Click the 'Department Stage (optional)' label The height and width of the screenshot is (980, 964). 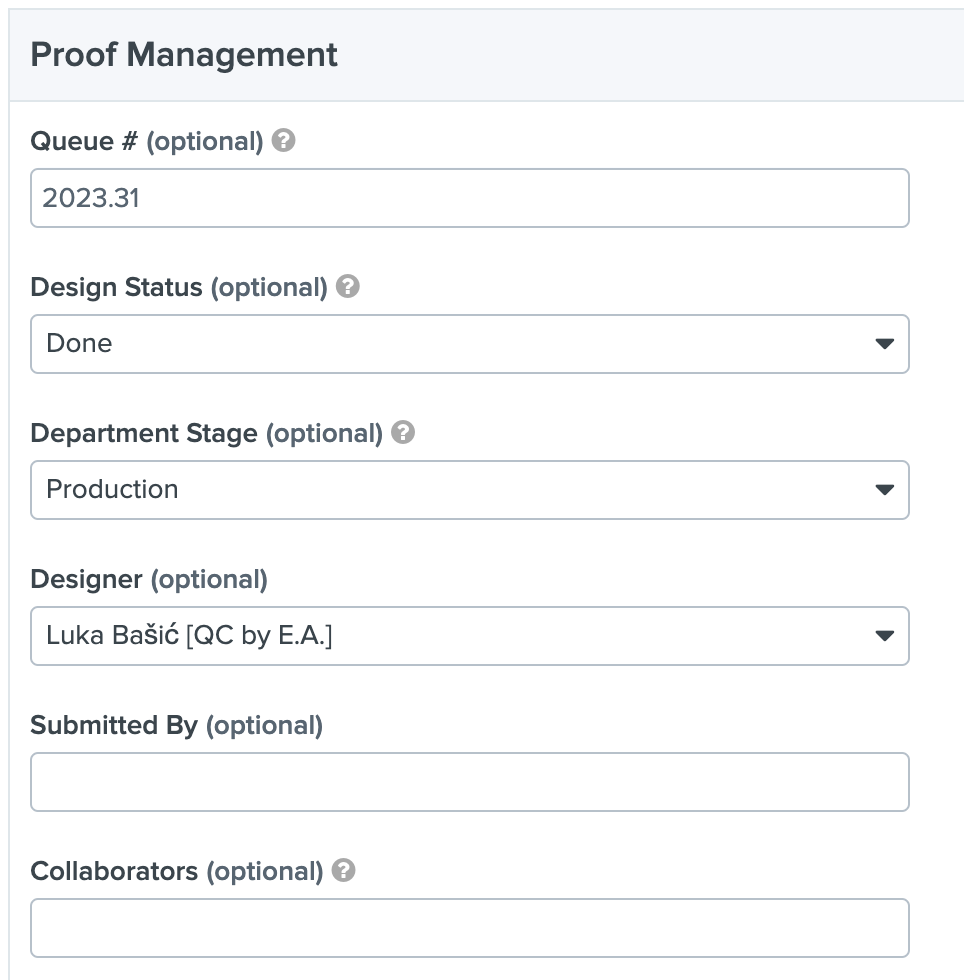(x=206, y=433)
